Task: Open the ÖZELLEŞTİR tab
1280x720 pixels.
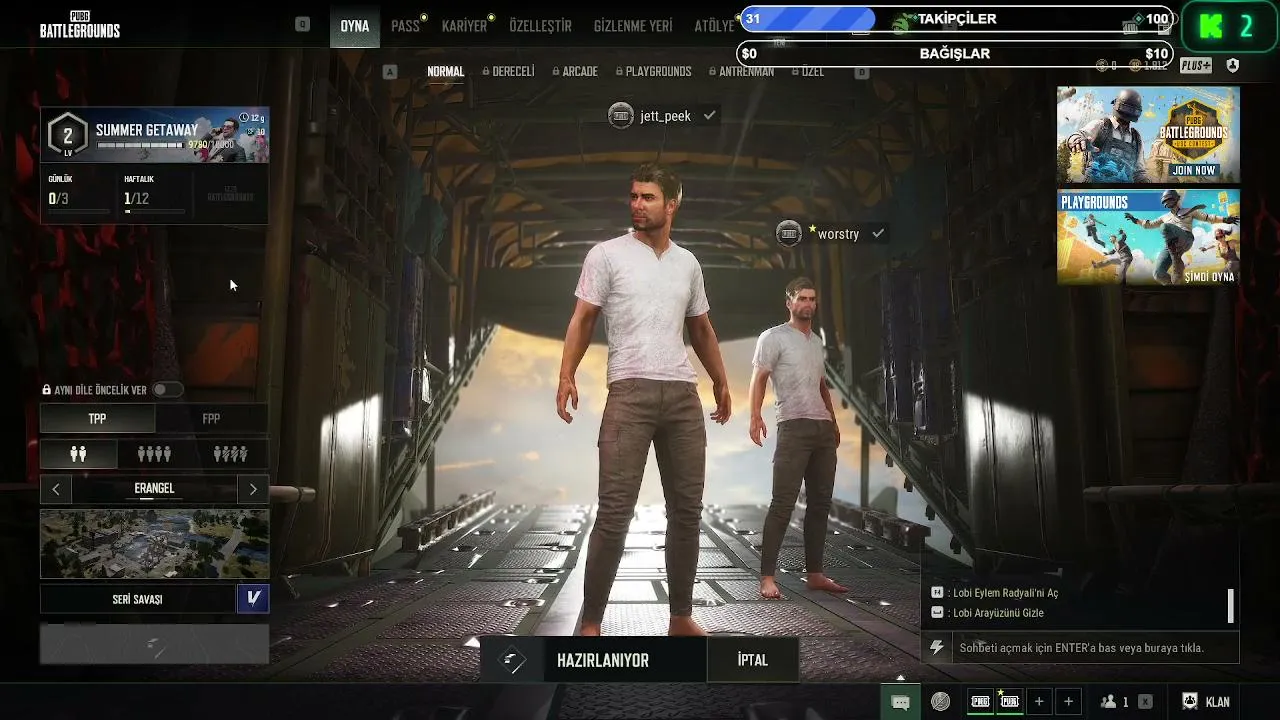Action: (x=540, y=26)
